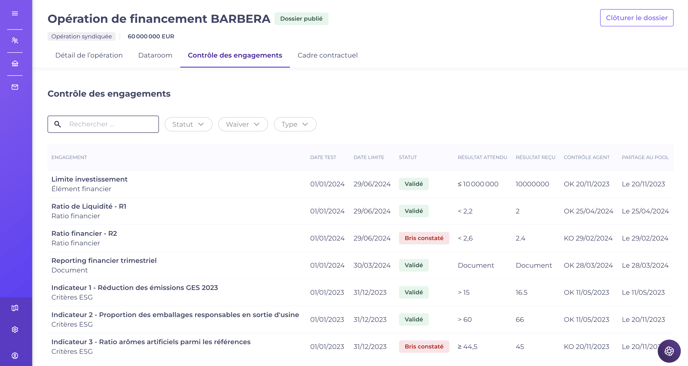Expand the Waiver filter dropdown

pos(243,124)
